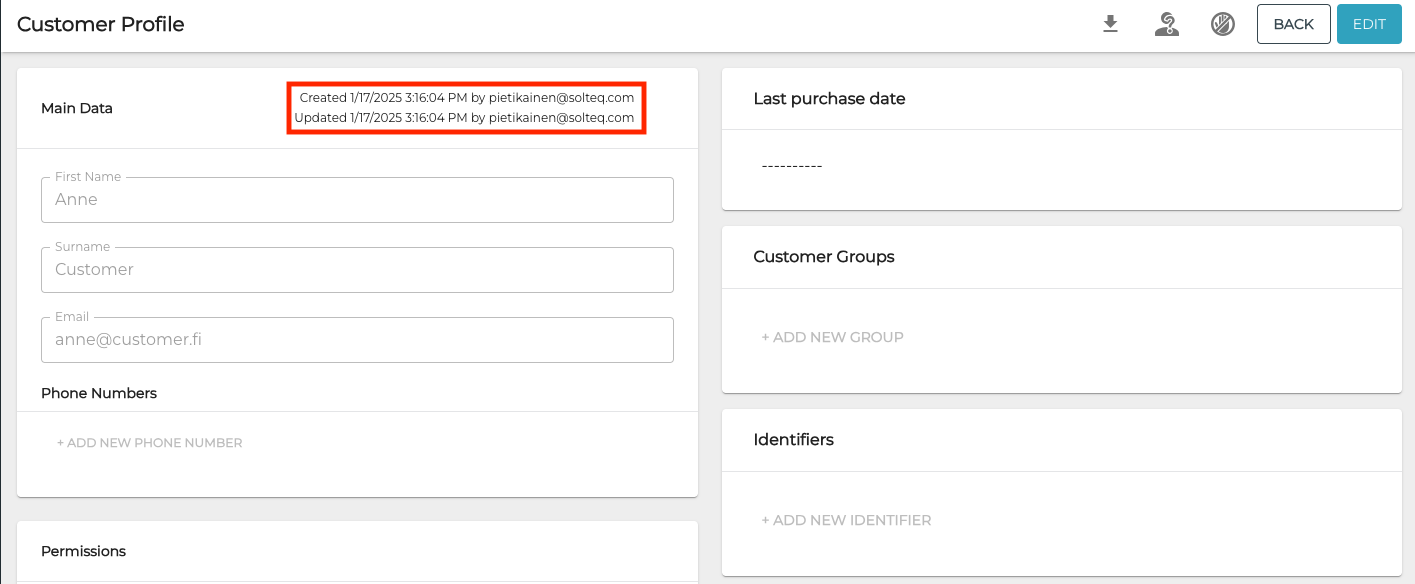Click the Email field with anne@customer.fi

[x=357, y=339]
